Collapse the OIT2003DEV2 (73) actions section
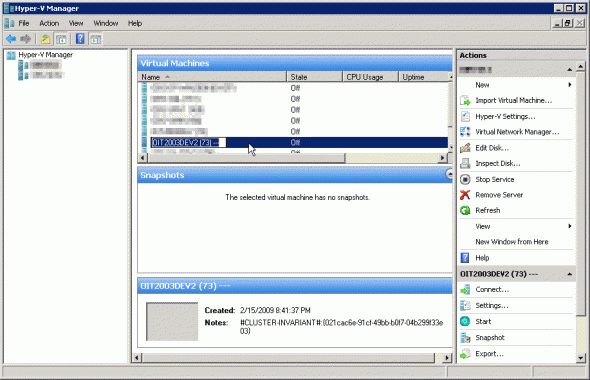590x380 pixels. [570, 274]
